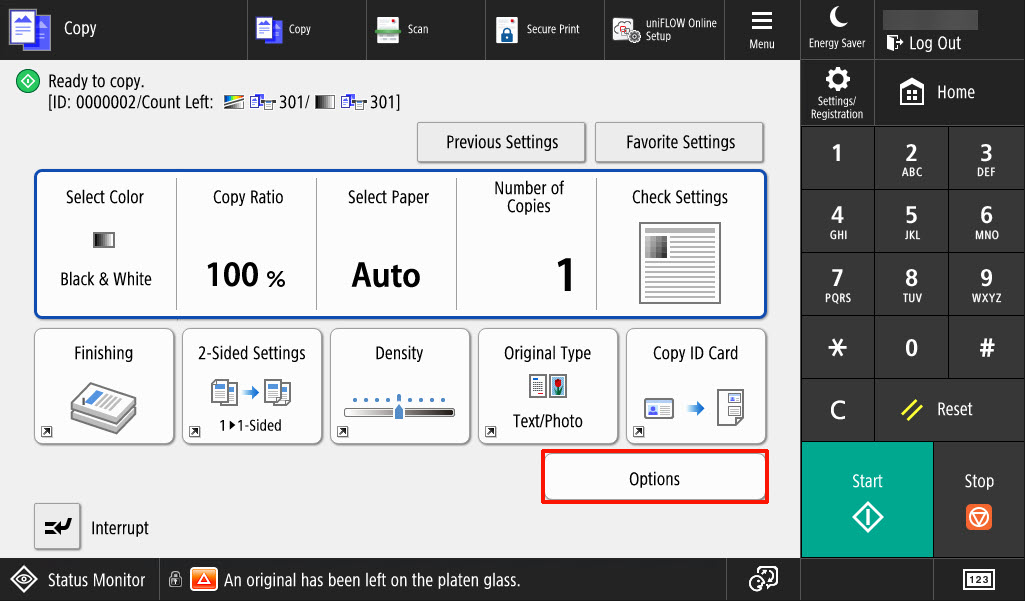Tap numeric key 3 DEF
The image size is (1025, 601).
(x=986, y=158)
